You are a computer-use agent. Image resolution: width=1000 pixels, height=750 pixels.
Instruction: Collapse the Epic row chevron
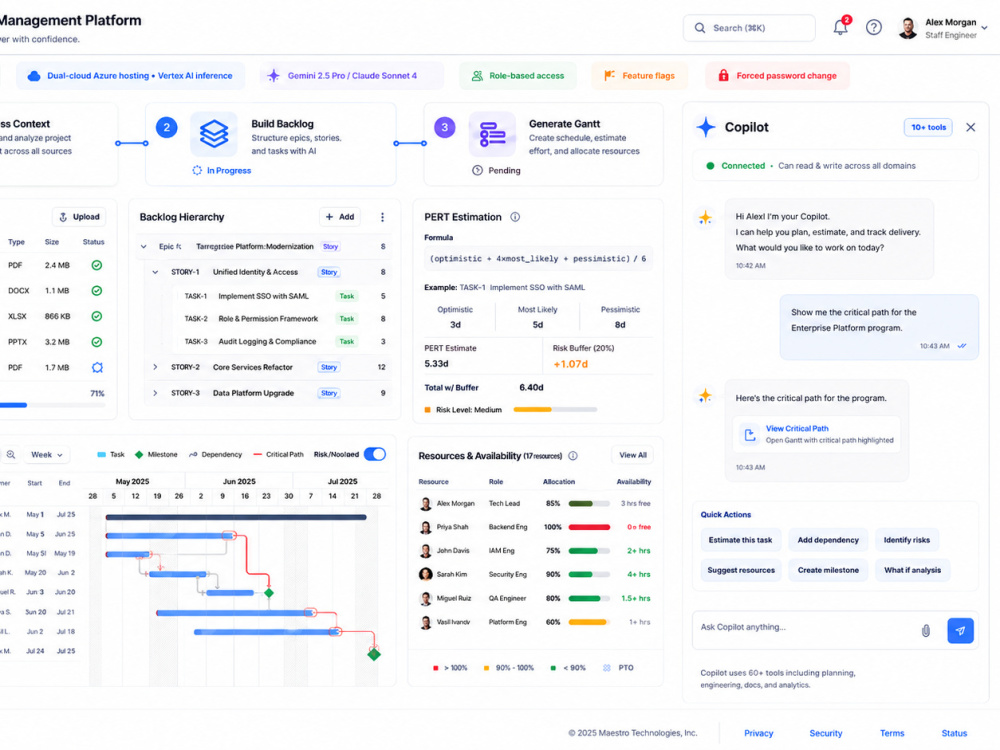(143, 247)
